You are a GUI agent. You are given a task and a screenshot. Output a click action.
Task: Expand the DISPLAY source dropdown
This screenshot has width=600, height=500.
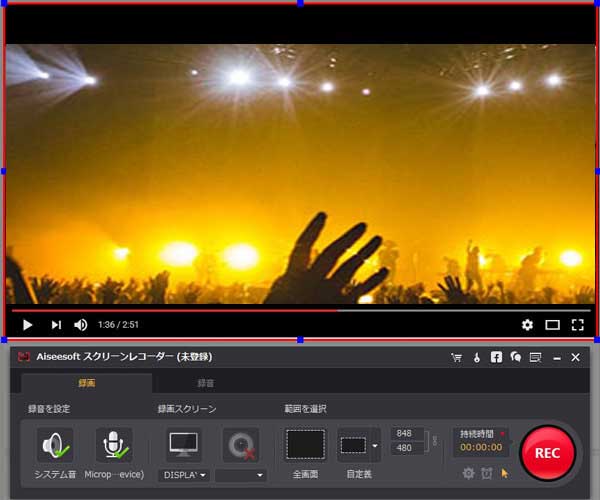184,475
